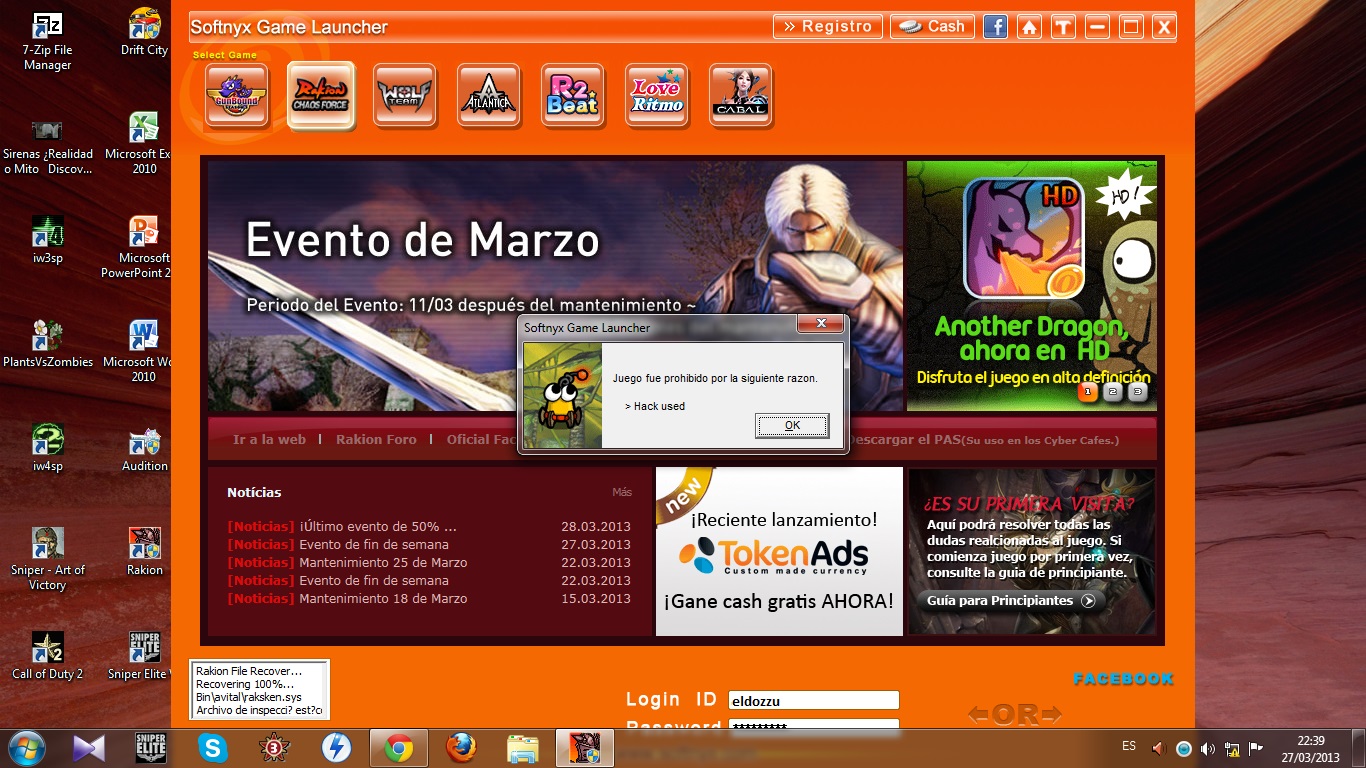
Task: Select the Cabal game icon
Action: click(741, 95)
